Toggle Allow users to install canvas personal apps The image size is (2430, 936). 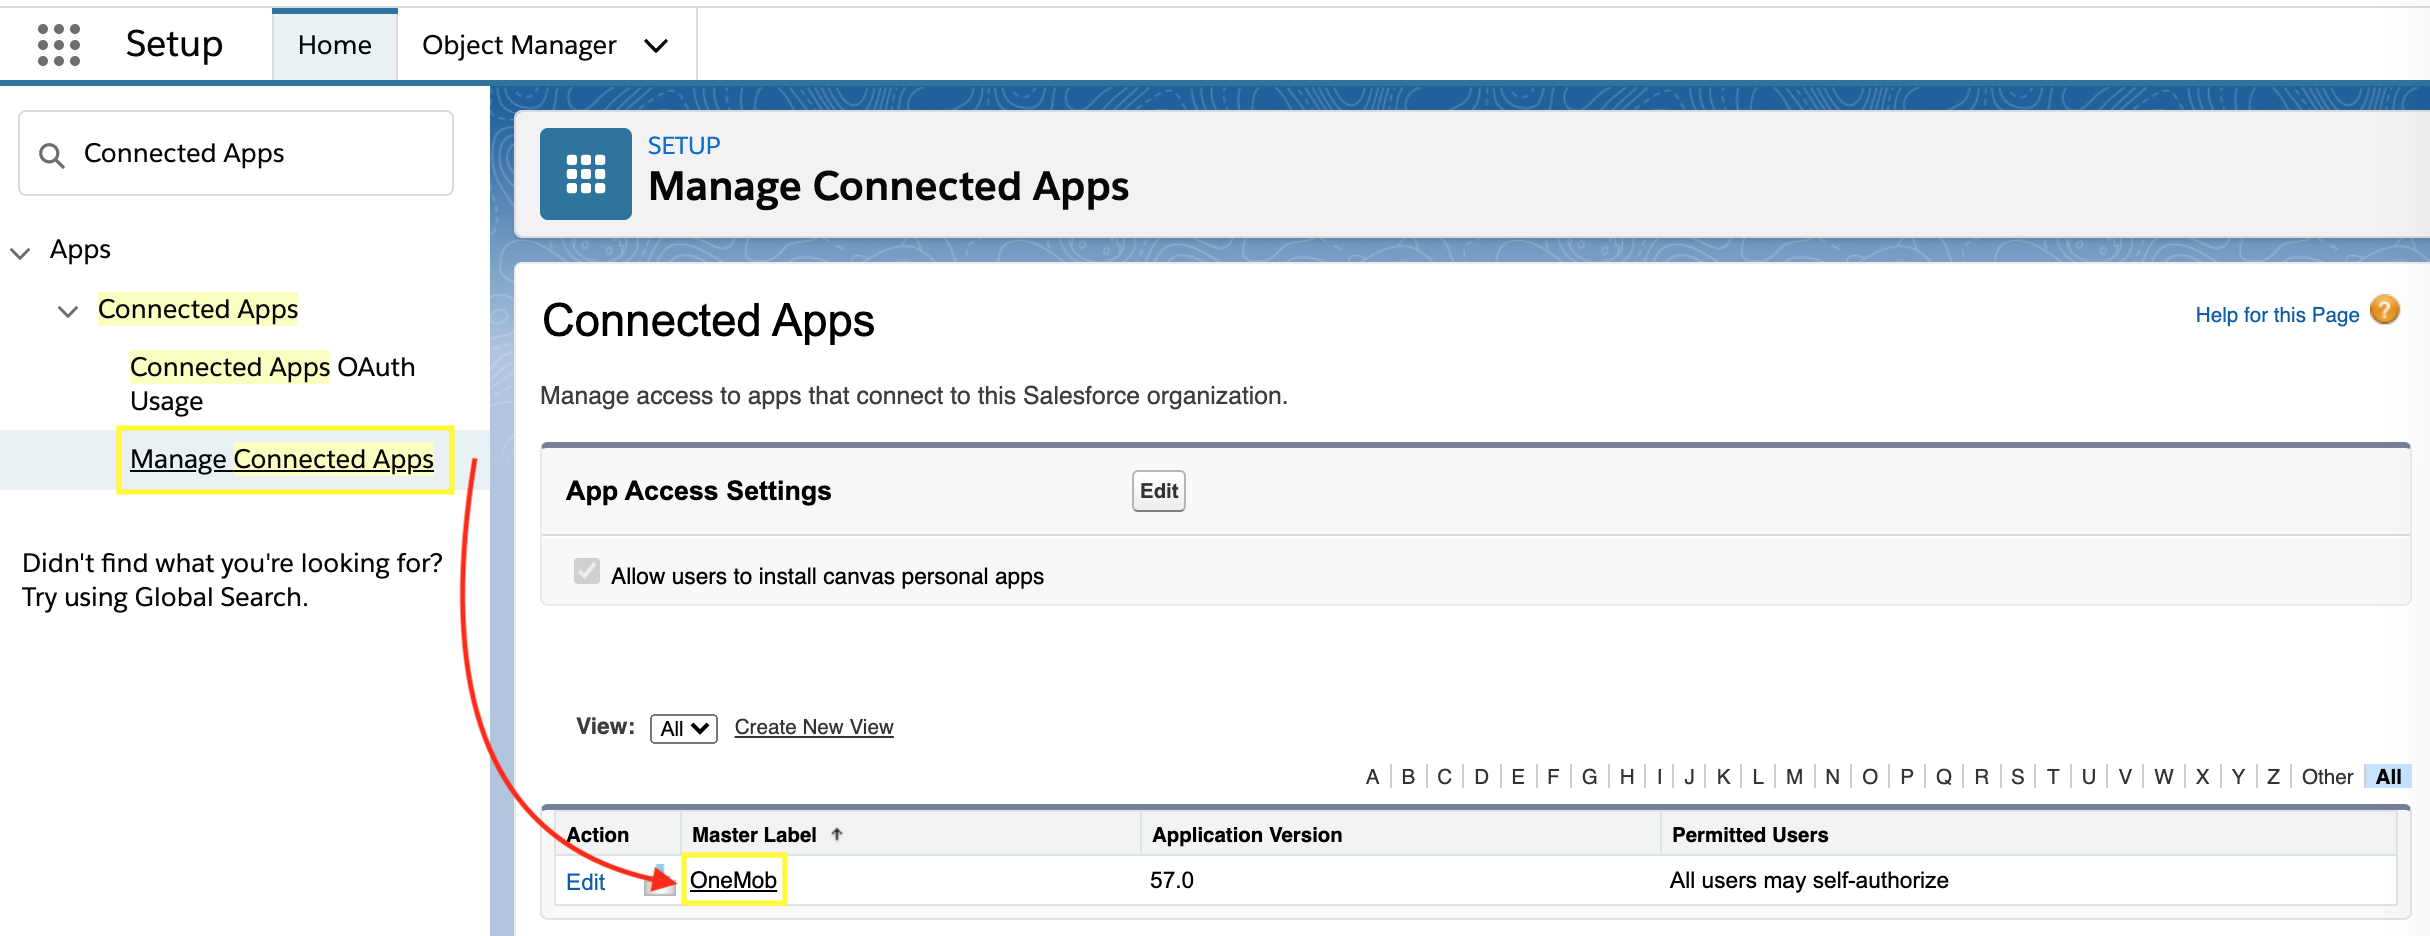[587, 572]
